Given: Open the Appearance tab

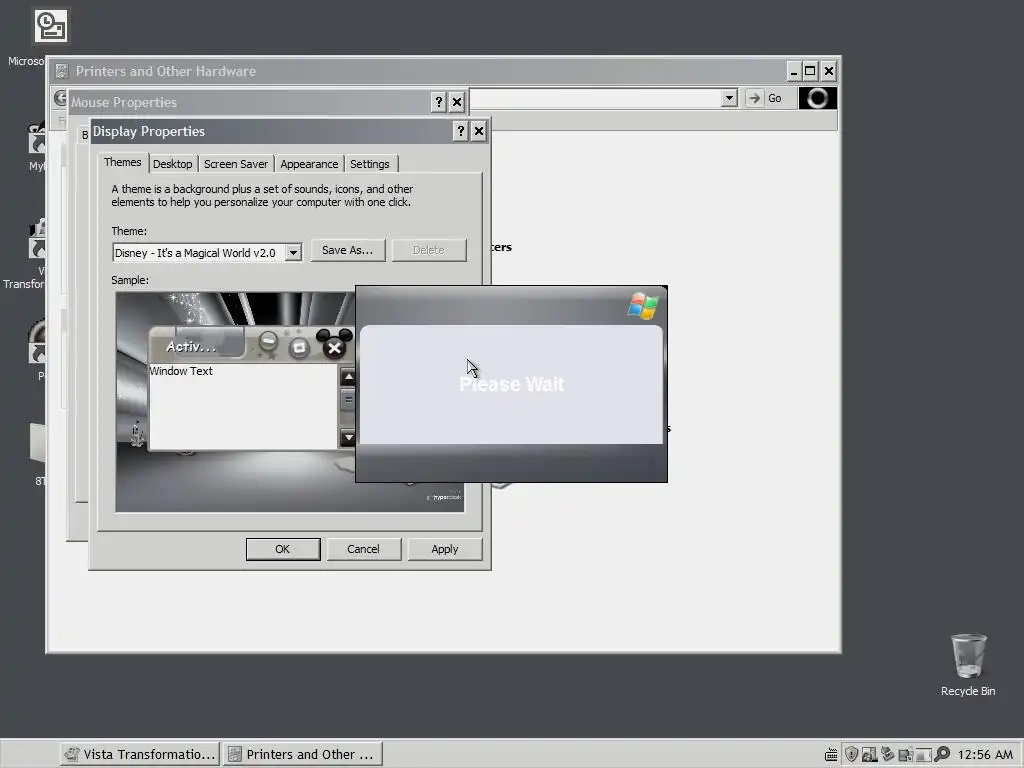Looking at the screenshot, I should [x=309, y=164].
